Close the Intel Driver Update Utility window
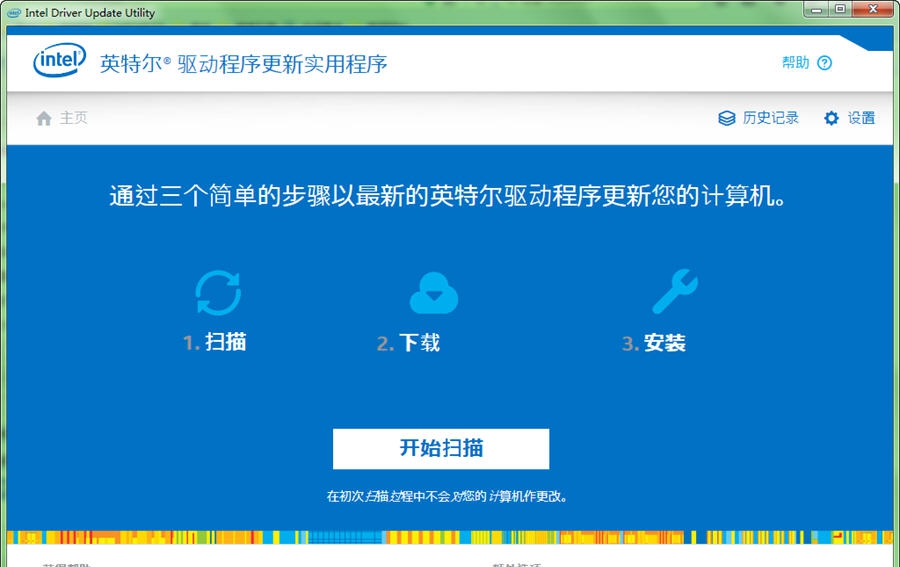Screen dimensions: 900x567 point(873,10)
